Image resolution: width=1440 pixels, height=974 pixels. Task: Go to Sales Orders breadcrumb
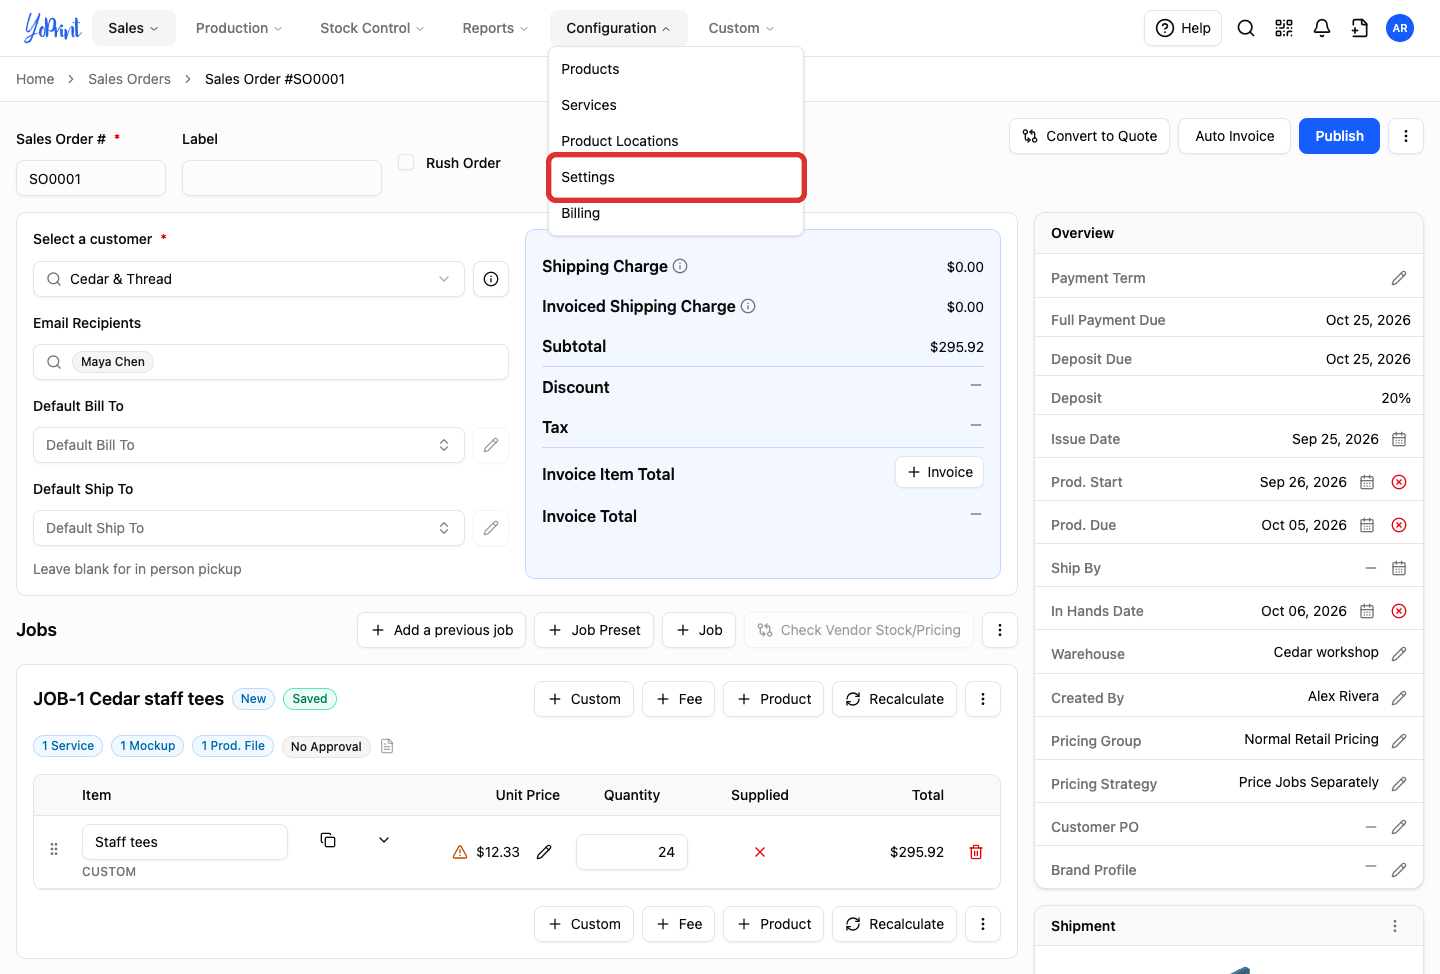tap(129, 79)
